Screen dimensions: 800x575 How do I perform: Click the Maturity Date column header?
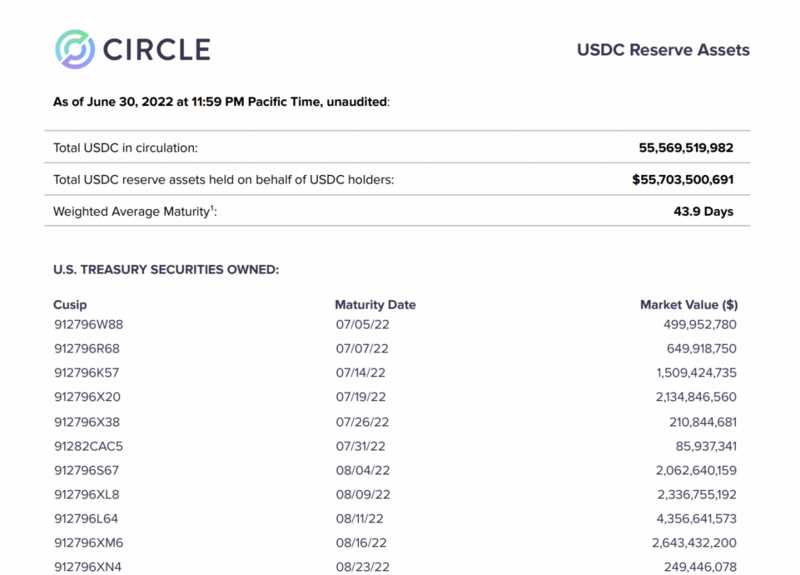375,305
